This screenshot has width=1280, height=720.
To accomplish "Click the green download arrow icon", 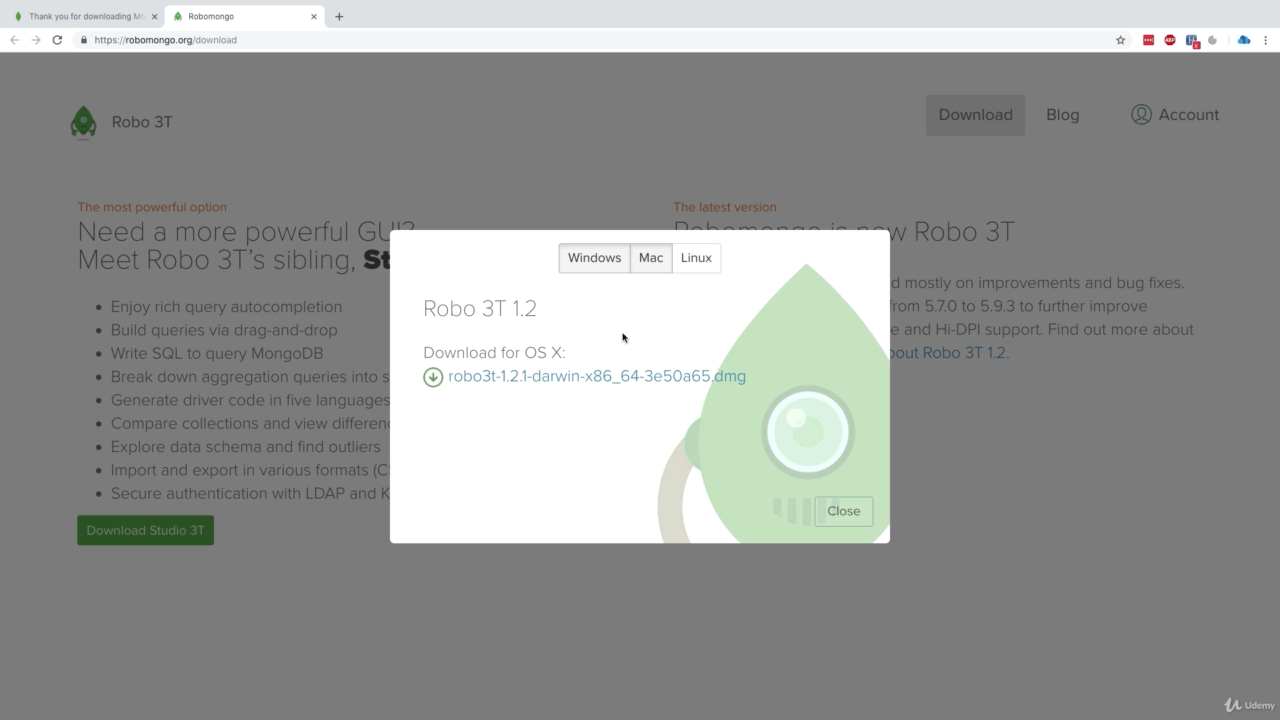I will (x=433, y=377).
